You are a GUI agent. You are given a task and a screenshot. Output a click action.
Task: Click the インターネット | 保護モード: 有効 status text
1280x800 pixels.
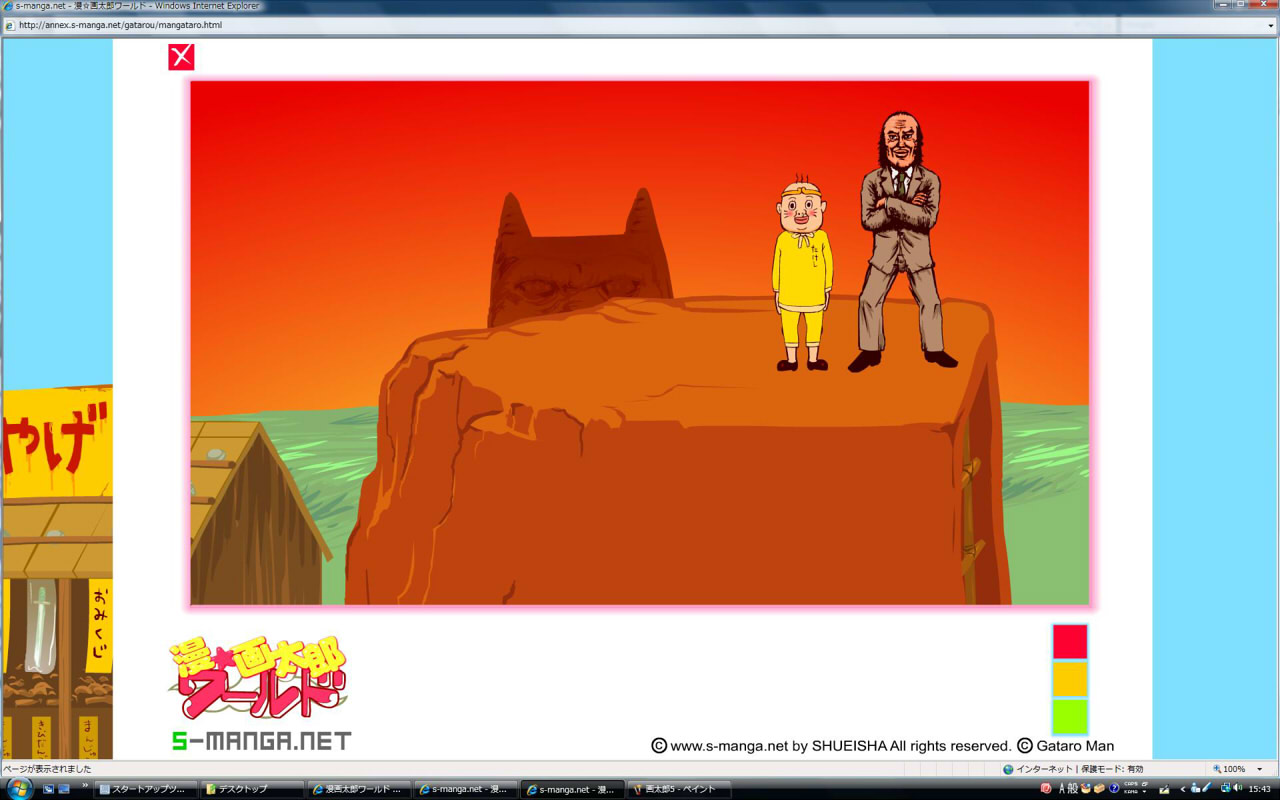pyautogui.click(x=1079, y=769)
